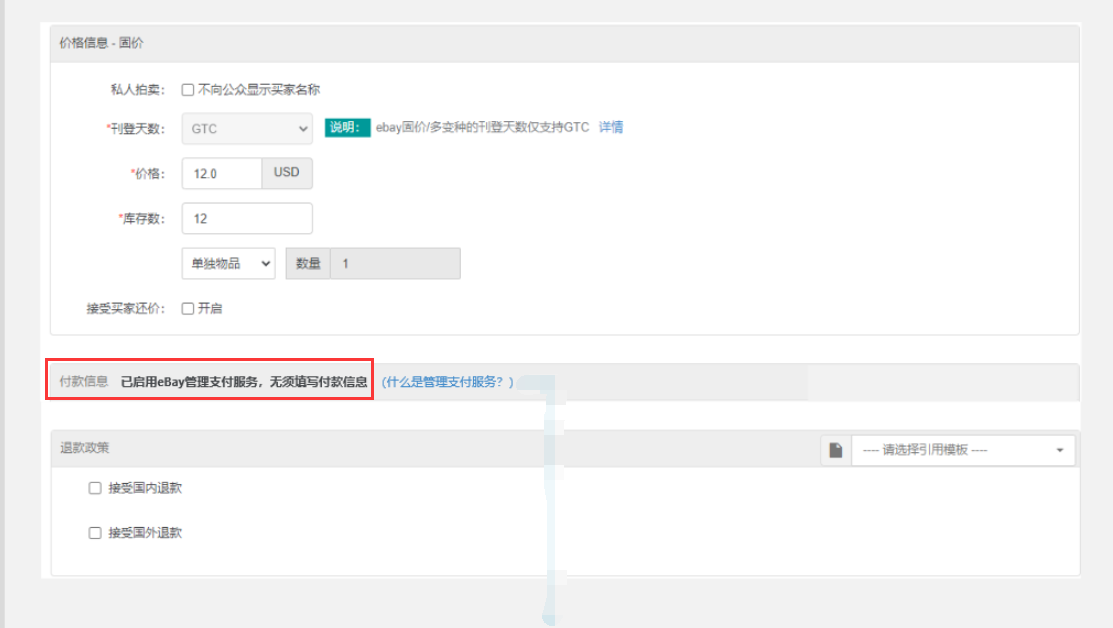Image resolution: width=1113 pixels, height=628 pixels.
Task: Check the 接受国外退款 option
Action: coord(95,533)
